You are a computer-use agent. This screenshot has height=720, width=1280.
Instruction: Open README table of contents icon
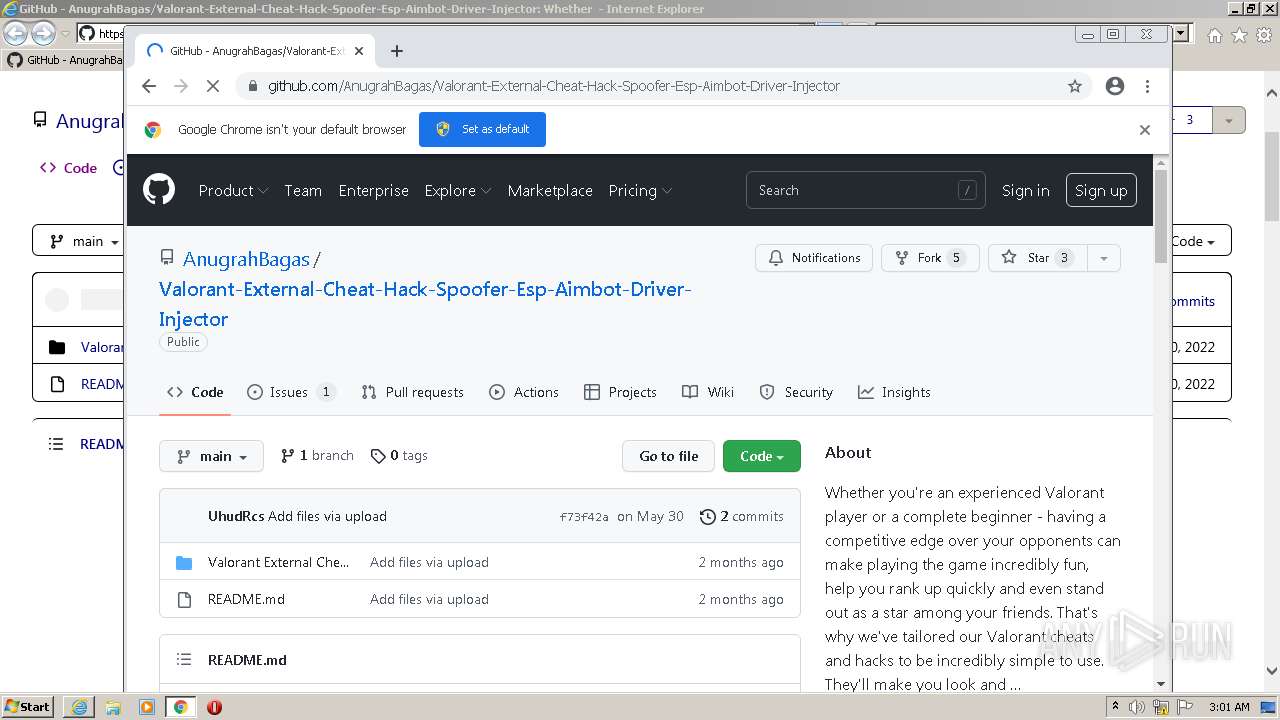coord(184,660)
